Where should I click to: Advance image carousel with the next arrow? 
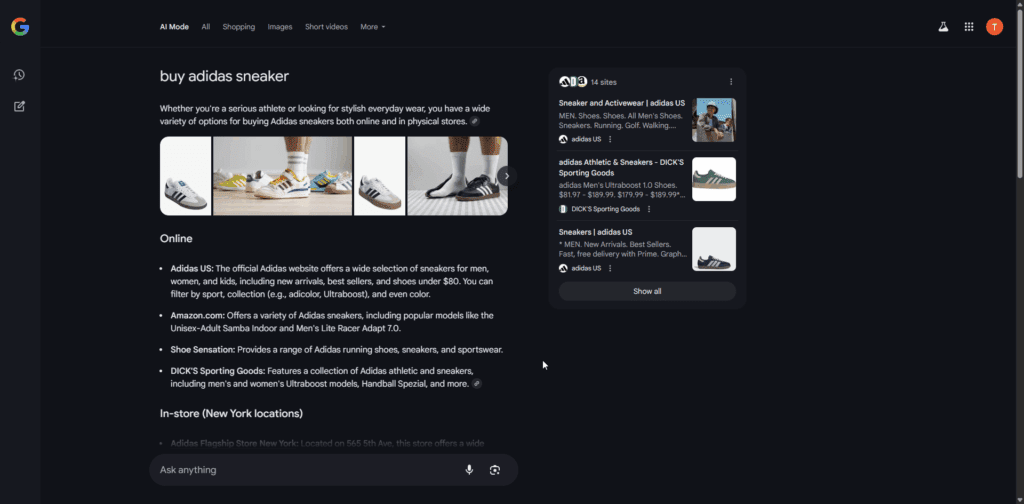point(507,176)
